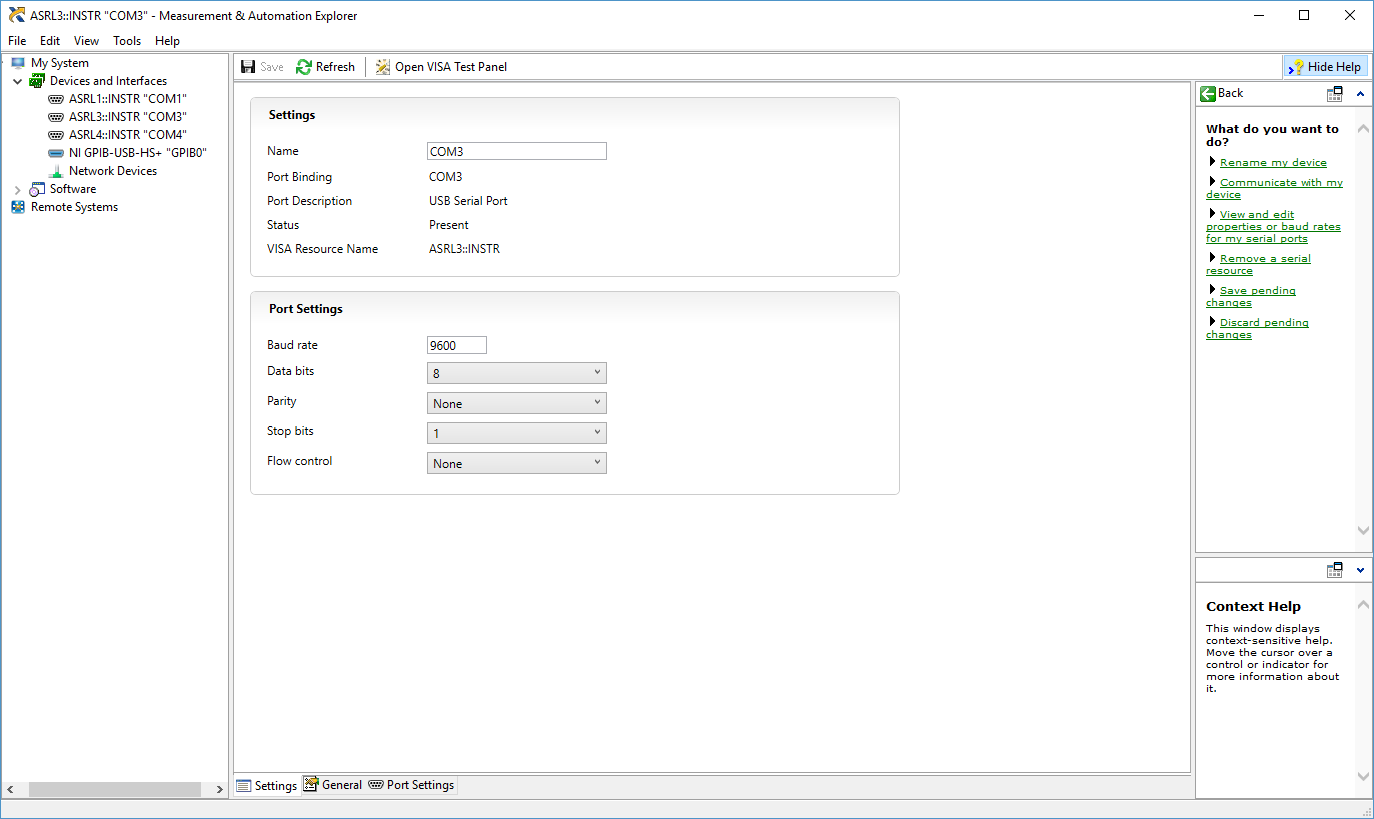Click the layout icon in Context Help header
The height and width of the screenshot is (819, 1374).
(1334, 570)
